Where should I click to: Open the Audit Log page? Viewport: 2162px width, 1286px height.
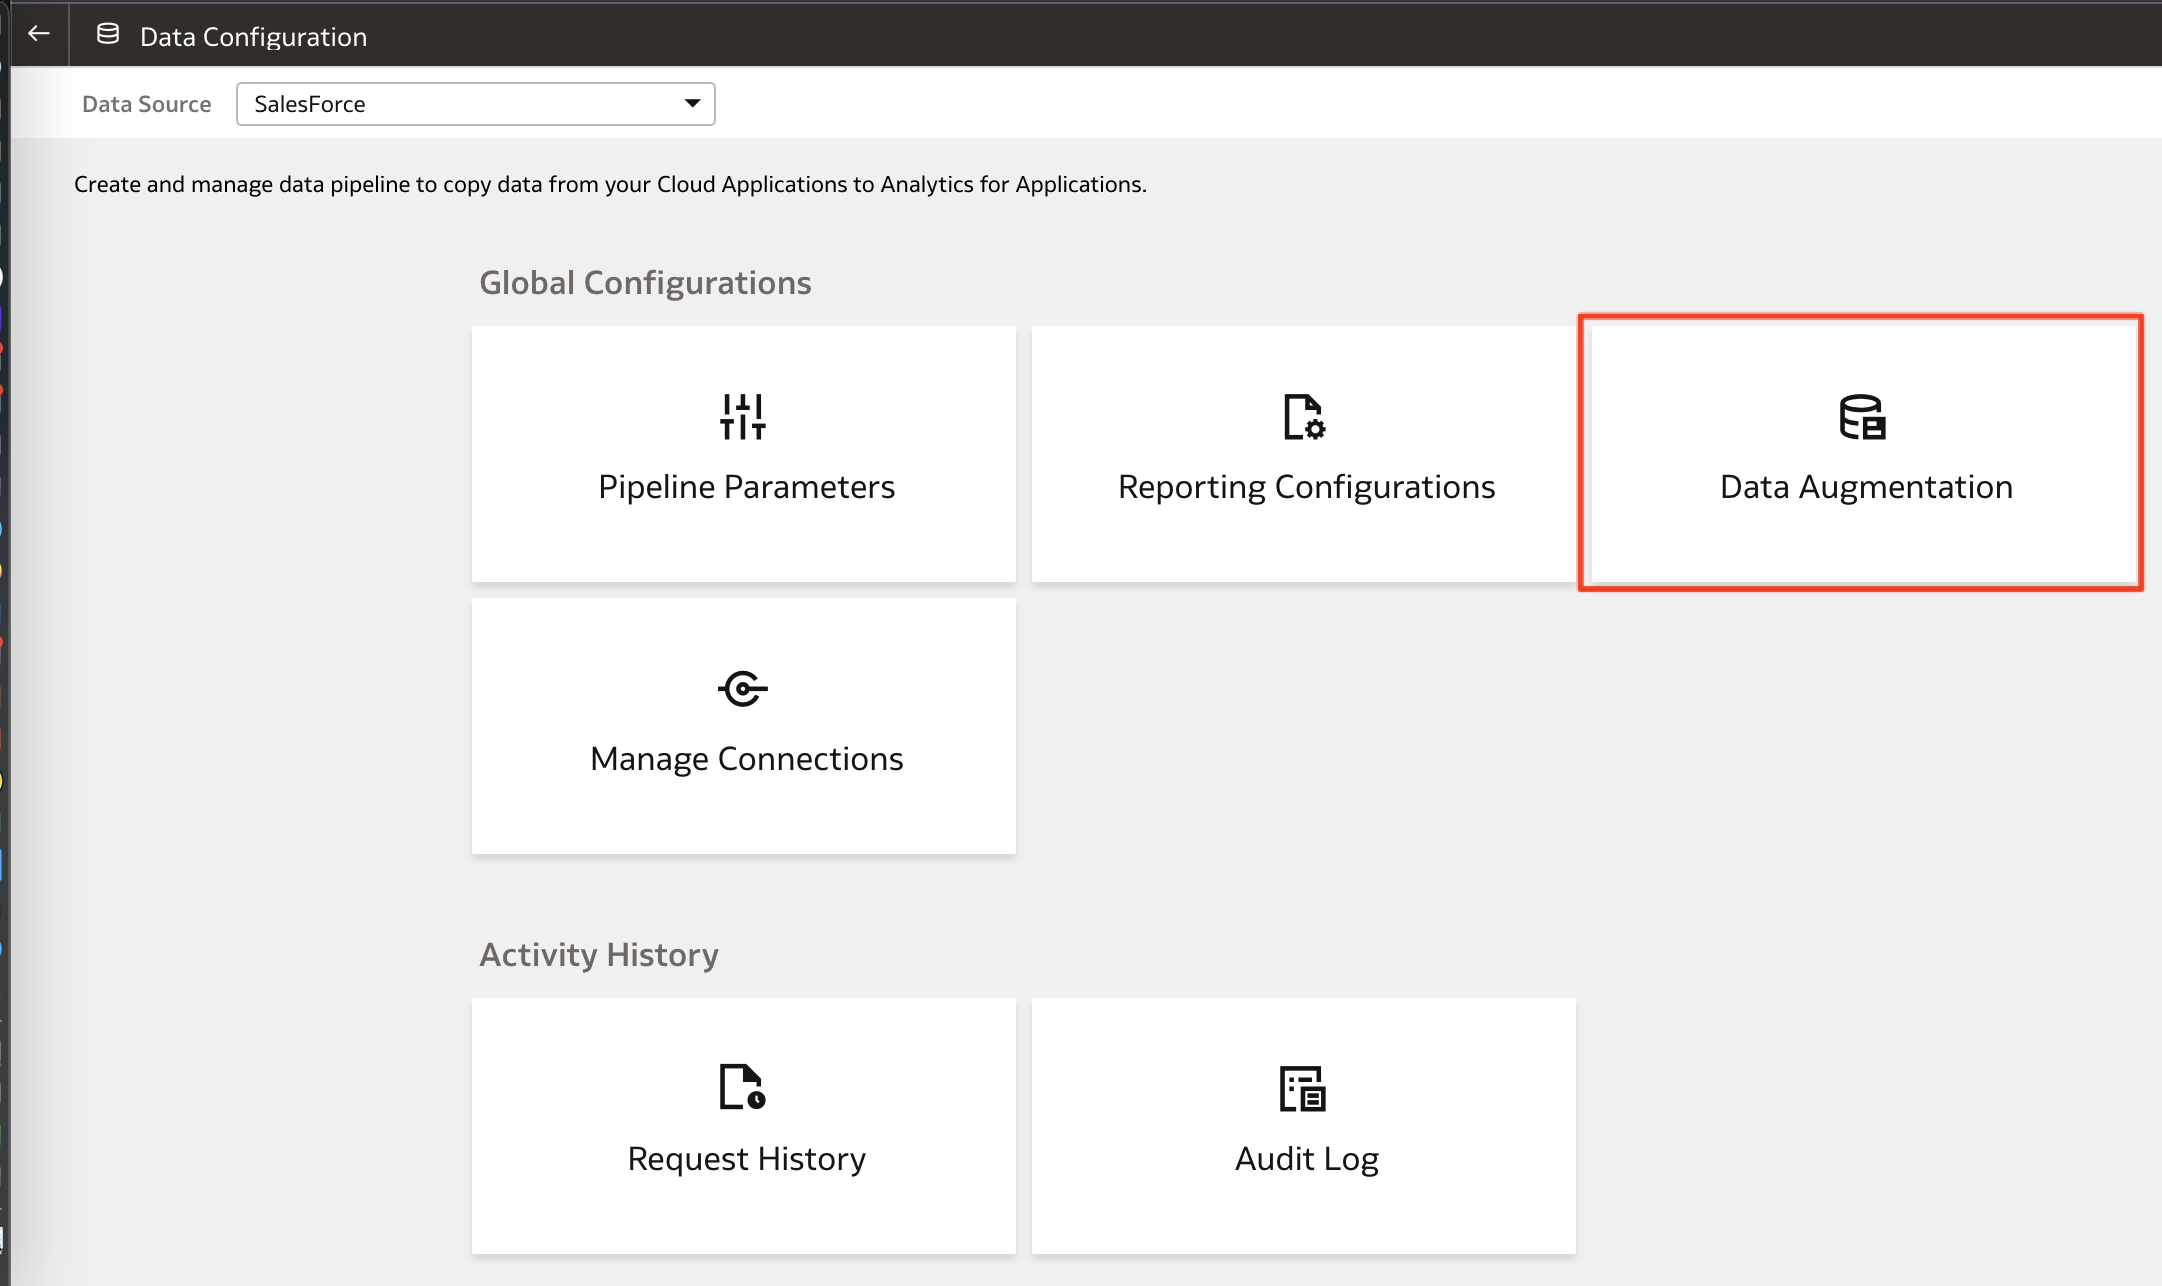[x=1303, y=1126]
